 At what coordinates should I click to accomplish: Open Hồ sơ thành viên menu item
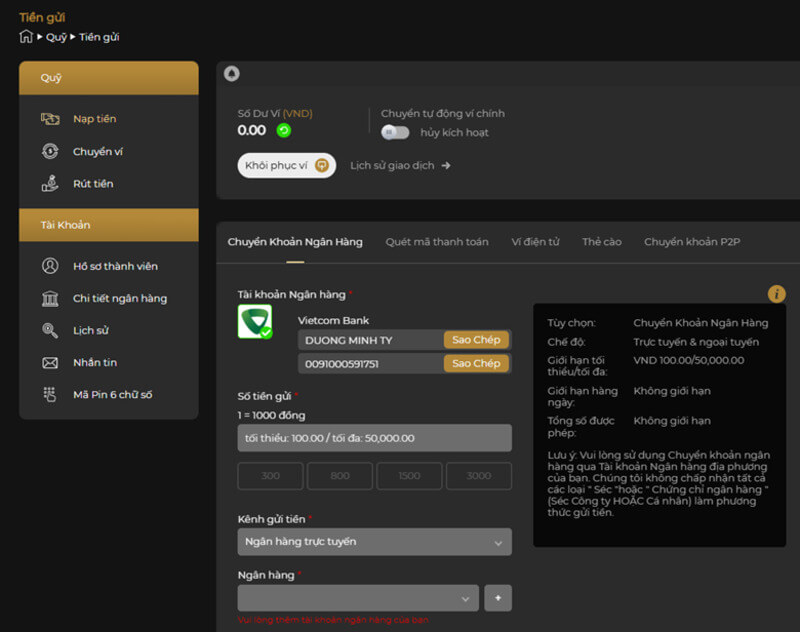[x=115, y=266]
